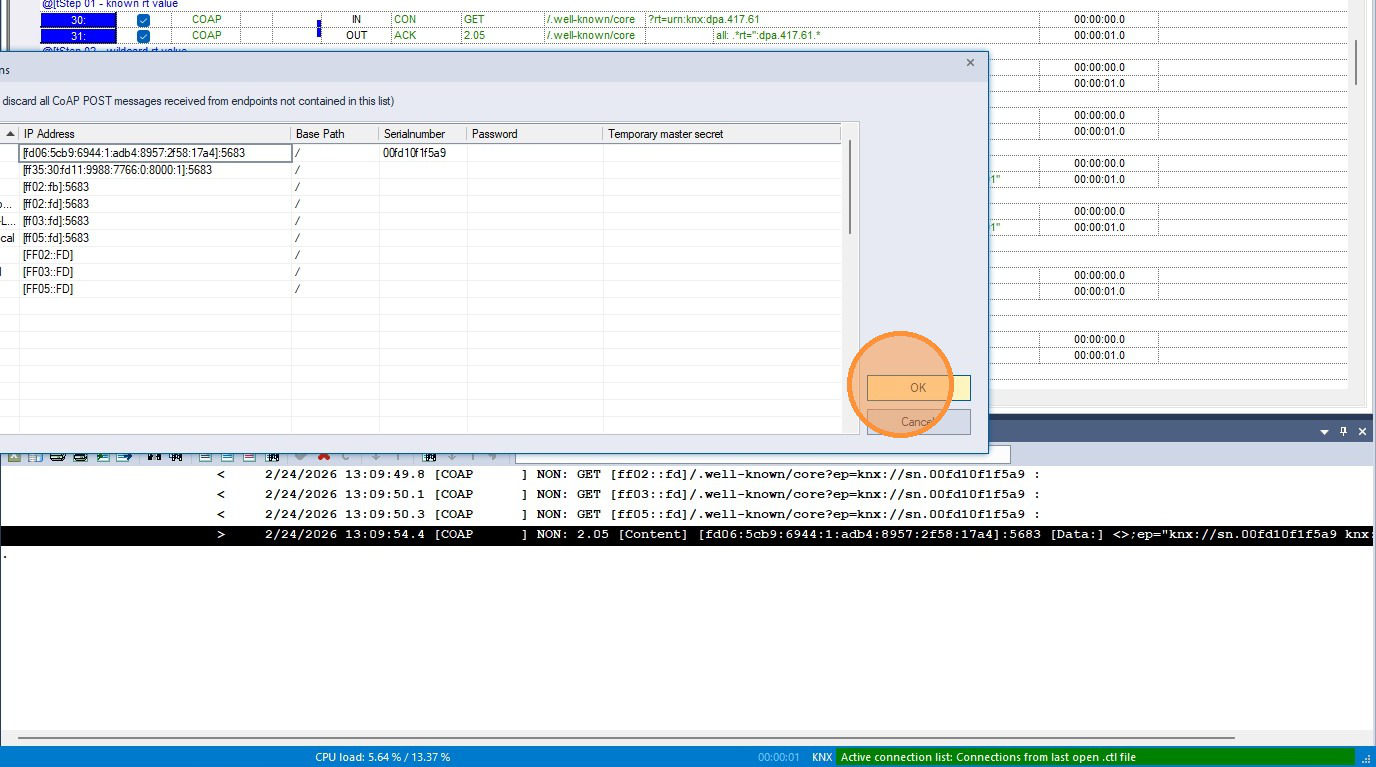Toggle the checkbox in step row 31
This screenshot has width=1376, height=767.
(x=143, y=36)
